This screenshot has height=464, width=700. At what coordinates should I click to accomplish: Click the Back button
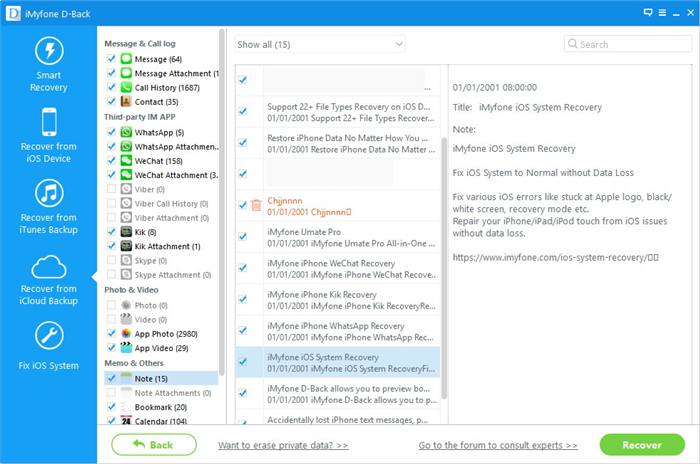[x=154, y=444]
